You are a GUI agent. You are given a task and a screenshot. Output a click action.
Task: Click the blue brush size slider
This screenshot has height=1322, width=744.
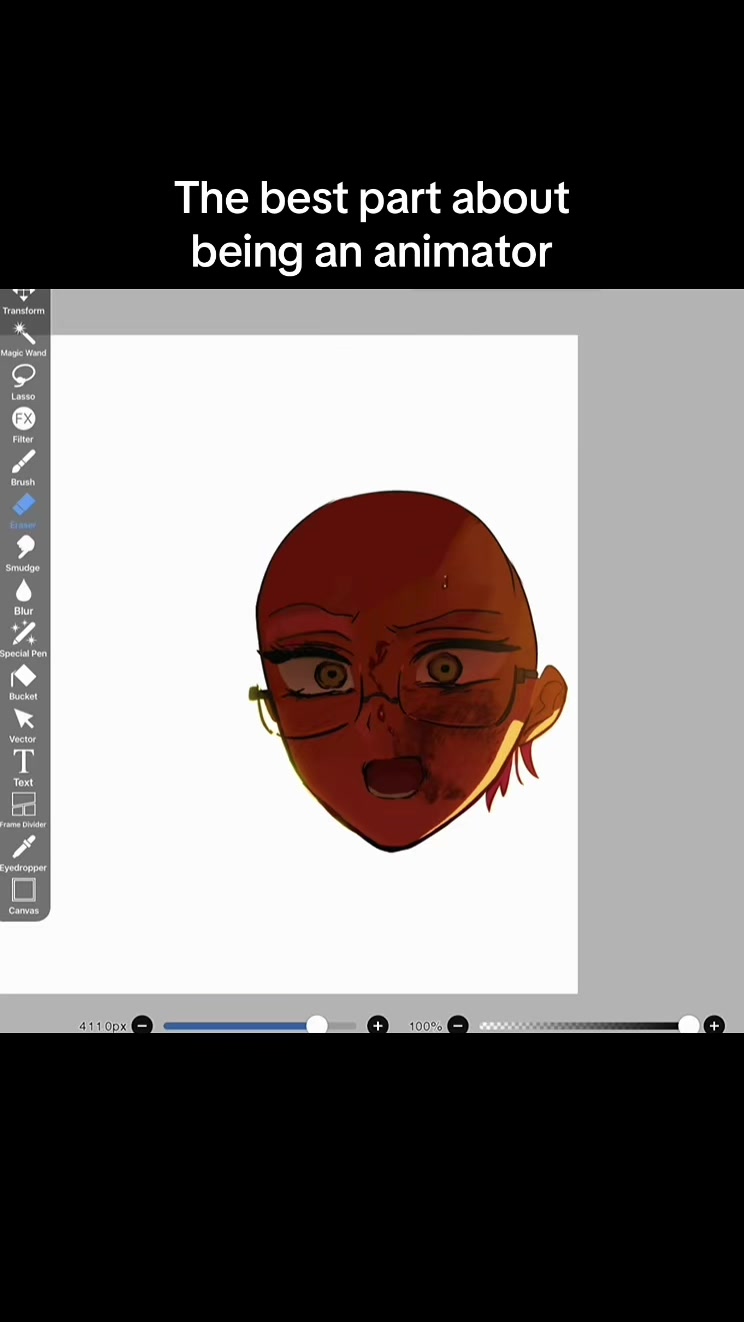260,1025
